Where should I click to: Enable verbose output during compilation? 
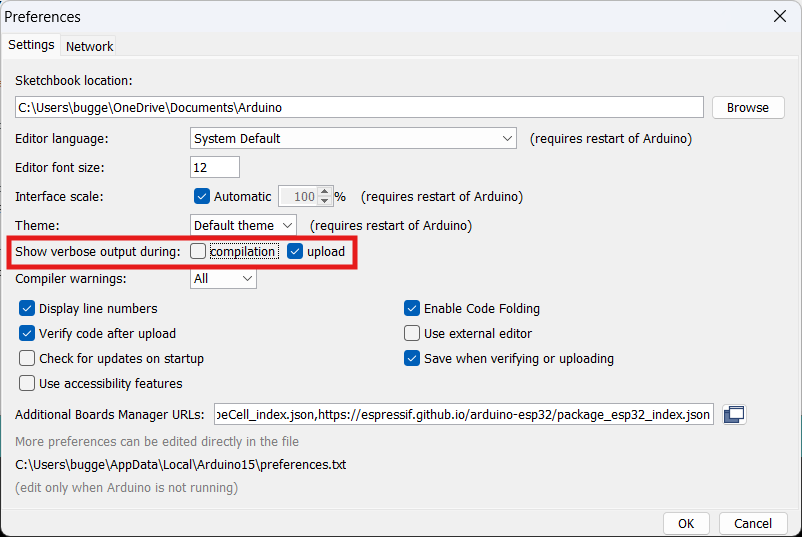tap(198, 251)
